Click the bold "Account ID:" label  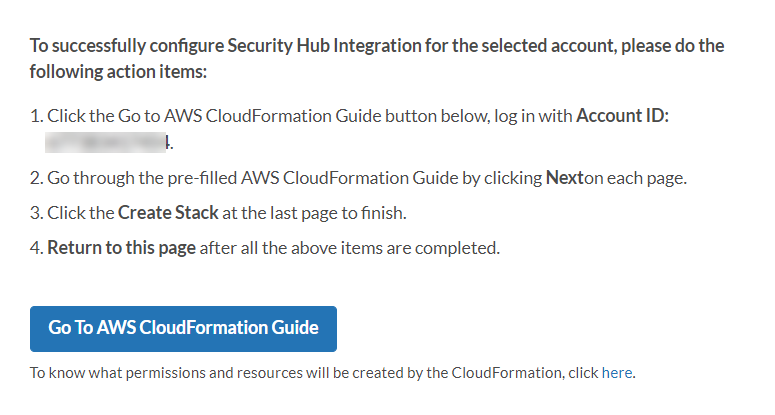tap(622, 115)
